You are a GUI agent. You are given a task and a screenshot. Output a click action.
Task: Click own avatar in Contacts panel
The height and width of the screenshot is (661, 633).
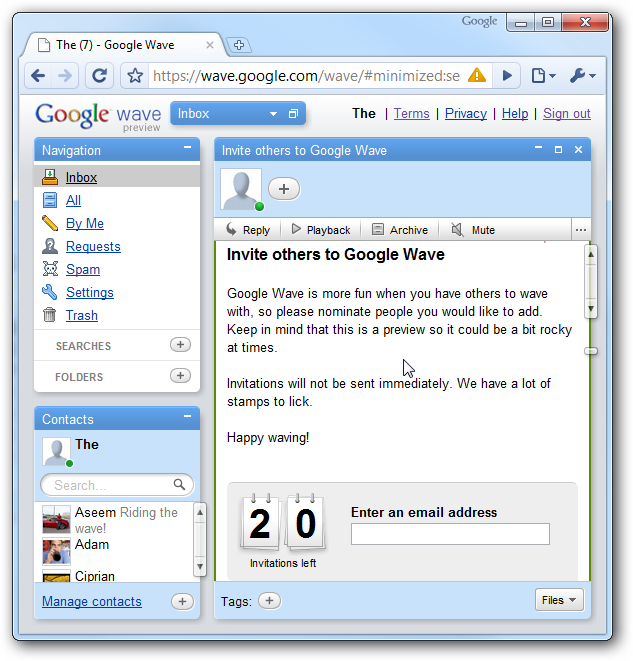56,452
